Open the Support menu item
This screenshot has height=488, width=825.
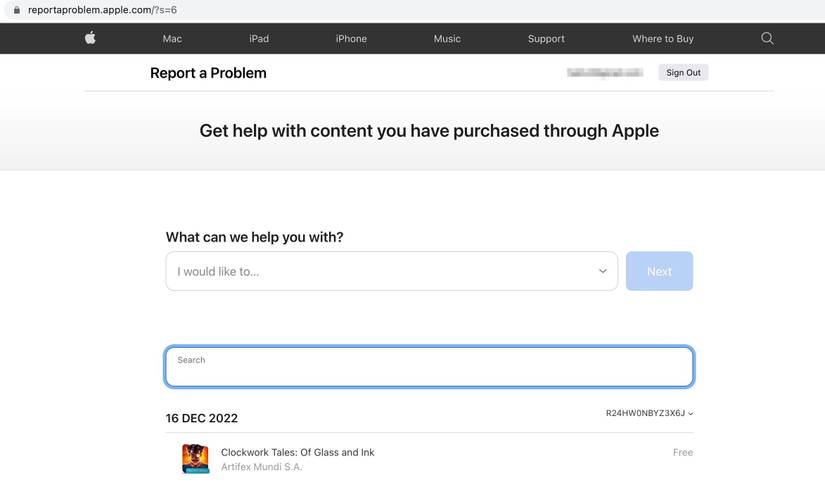point(546,39)
